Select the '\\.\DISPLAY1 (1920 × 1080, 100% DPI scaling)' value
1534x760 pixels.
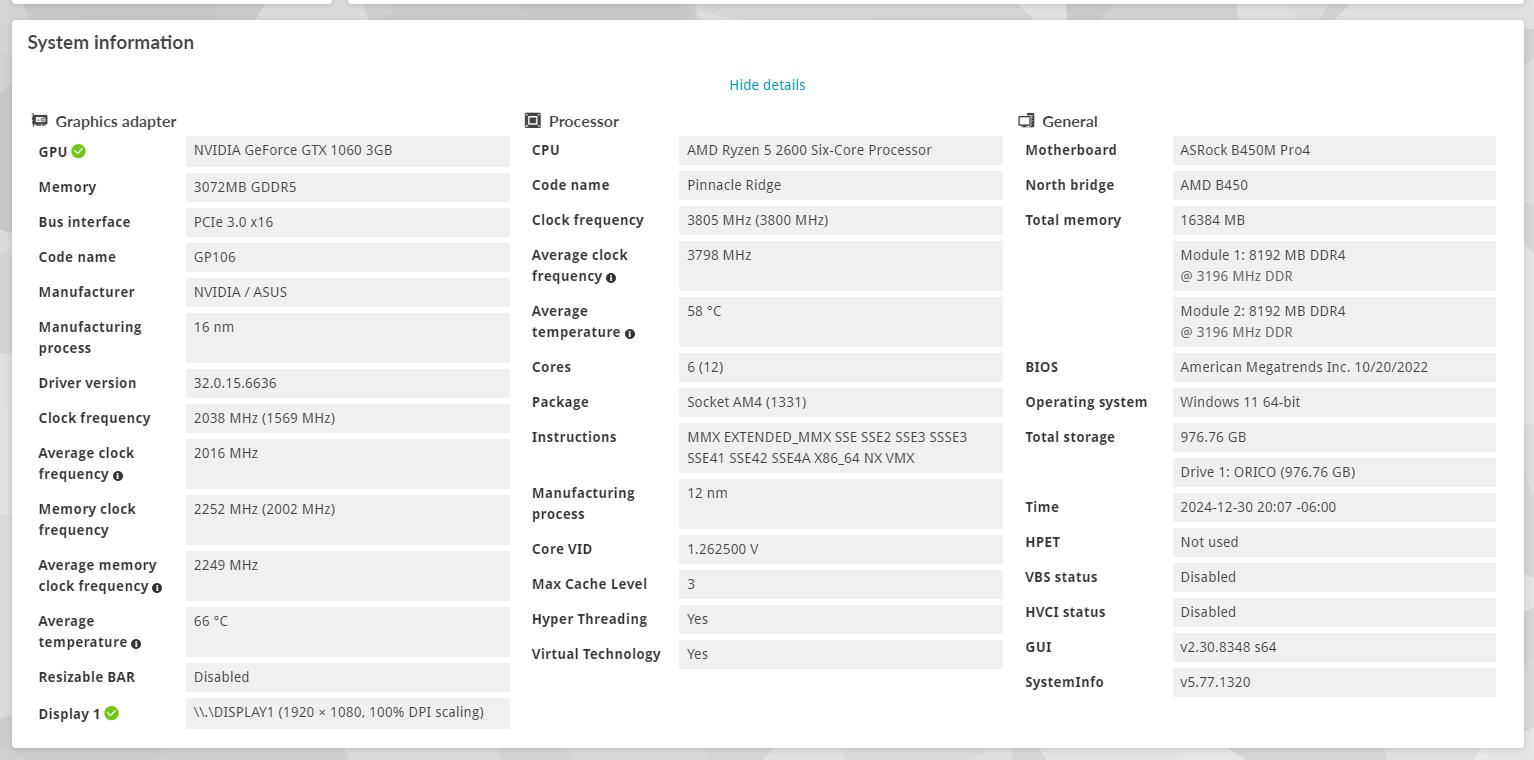[348, 713]
